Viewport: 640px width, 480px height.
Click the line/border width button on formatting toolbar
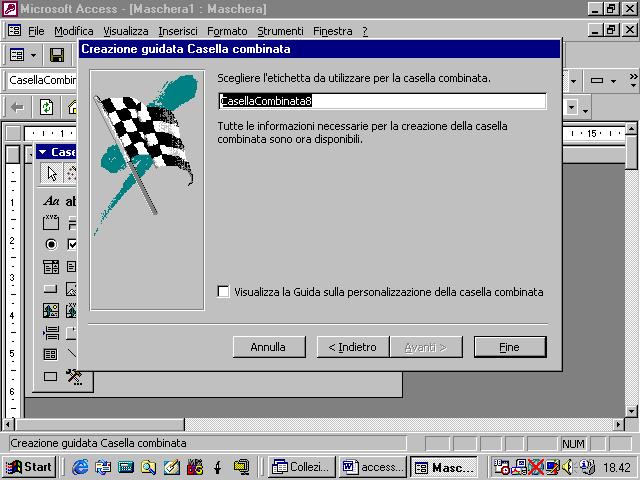click(597, 80)
